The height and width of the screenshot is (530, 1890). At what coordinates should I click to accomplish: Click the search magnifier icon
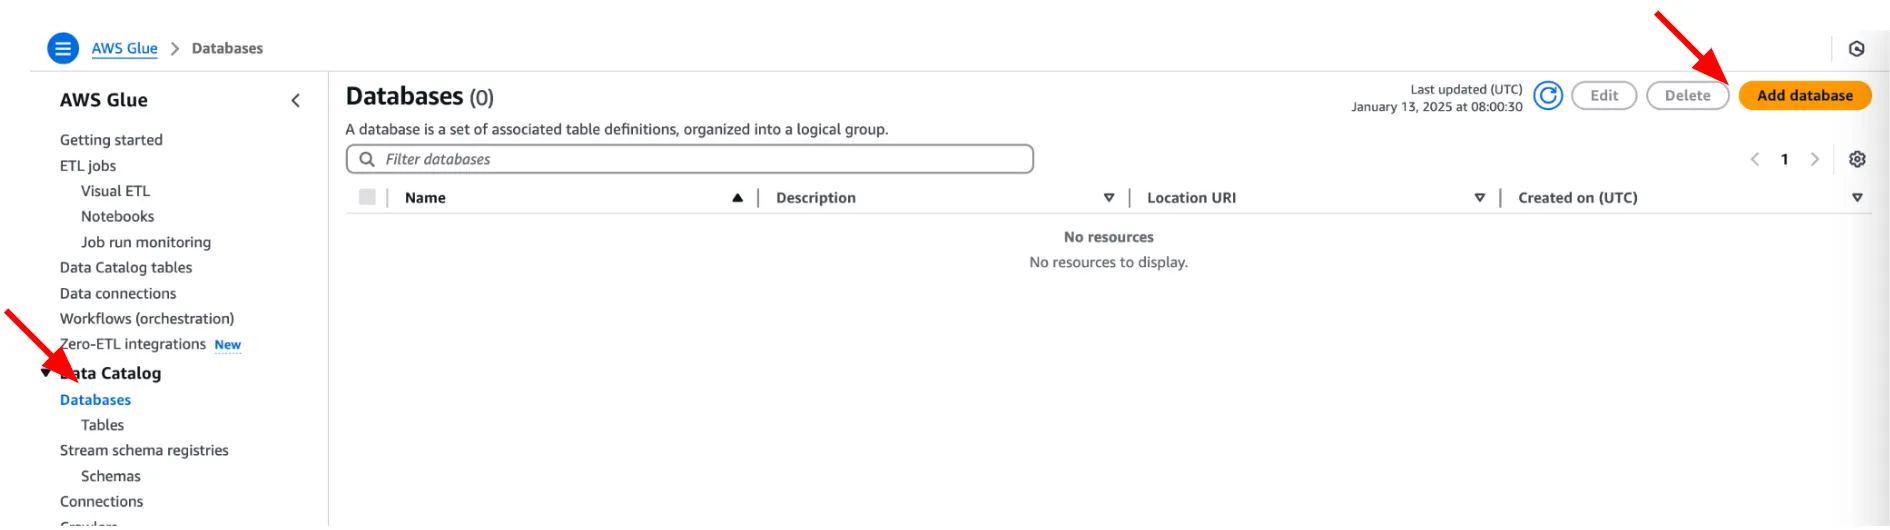tap(367, 159)
